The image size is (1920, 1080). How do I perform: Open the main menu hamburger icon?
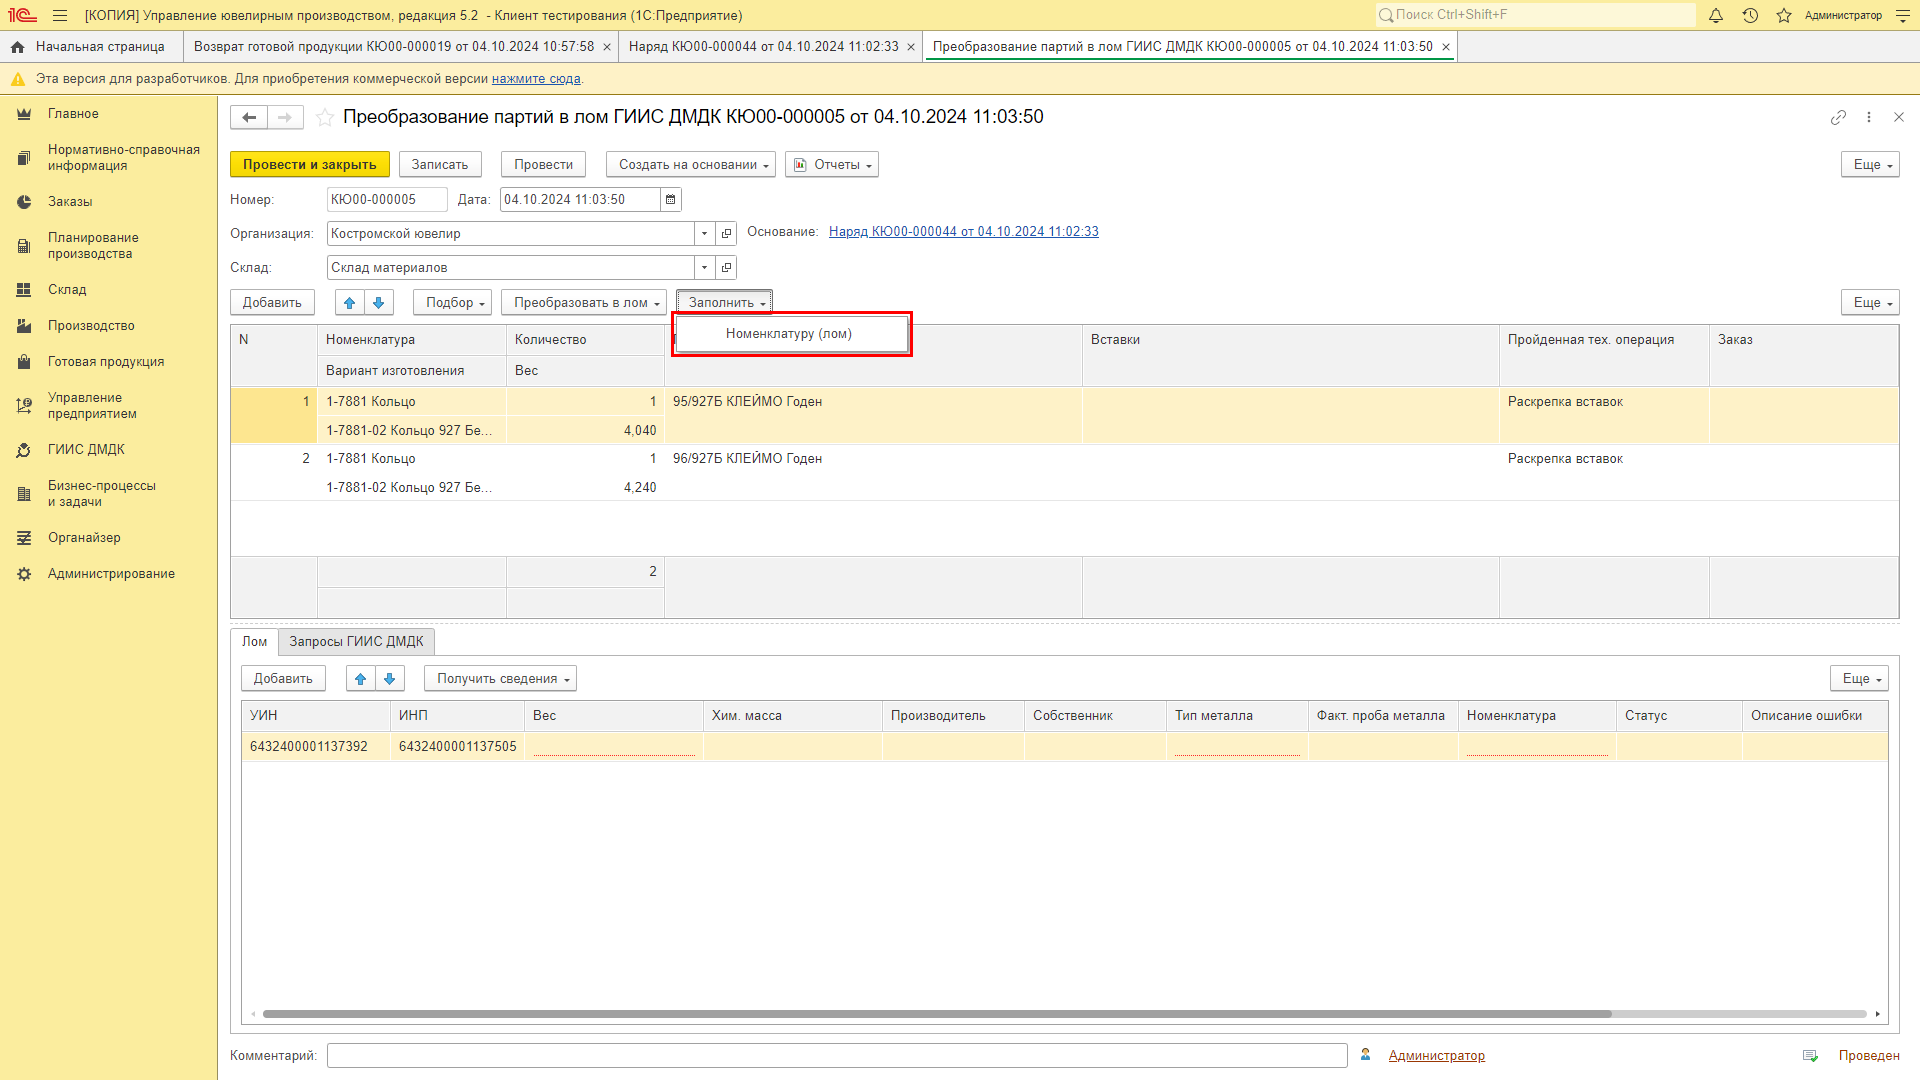(60, 16)
